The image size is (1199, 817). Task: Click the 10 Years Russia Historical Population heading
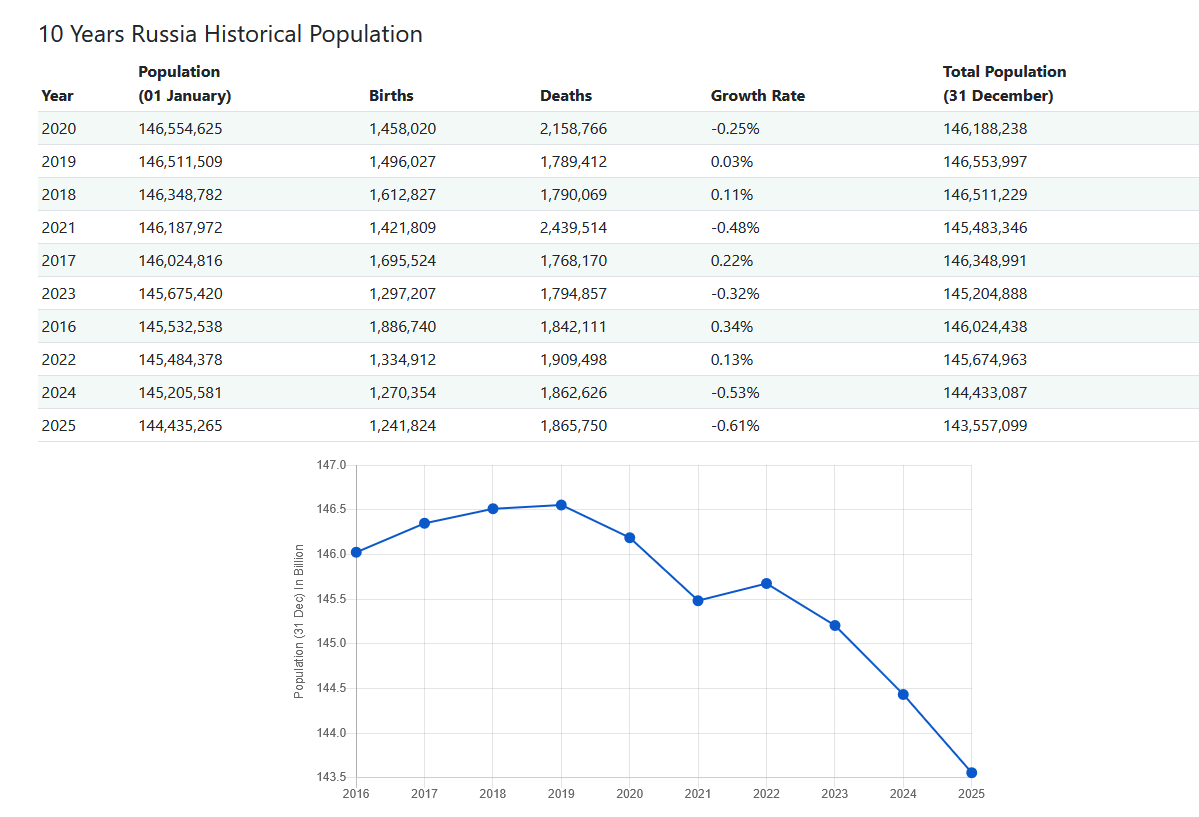pos(230,34)
